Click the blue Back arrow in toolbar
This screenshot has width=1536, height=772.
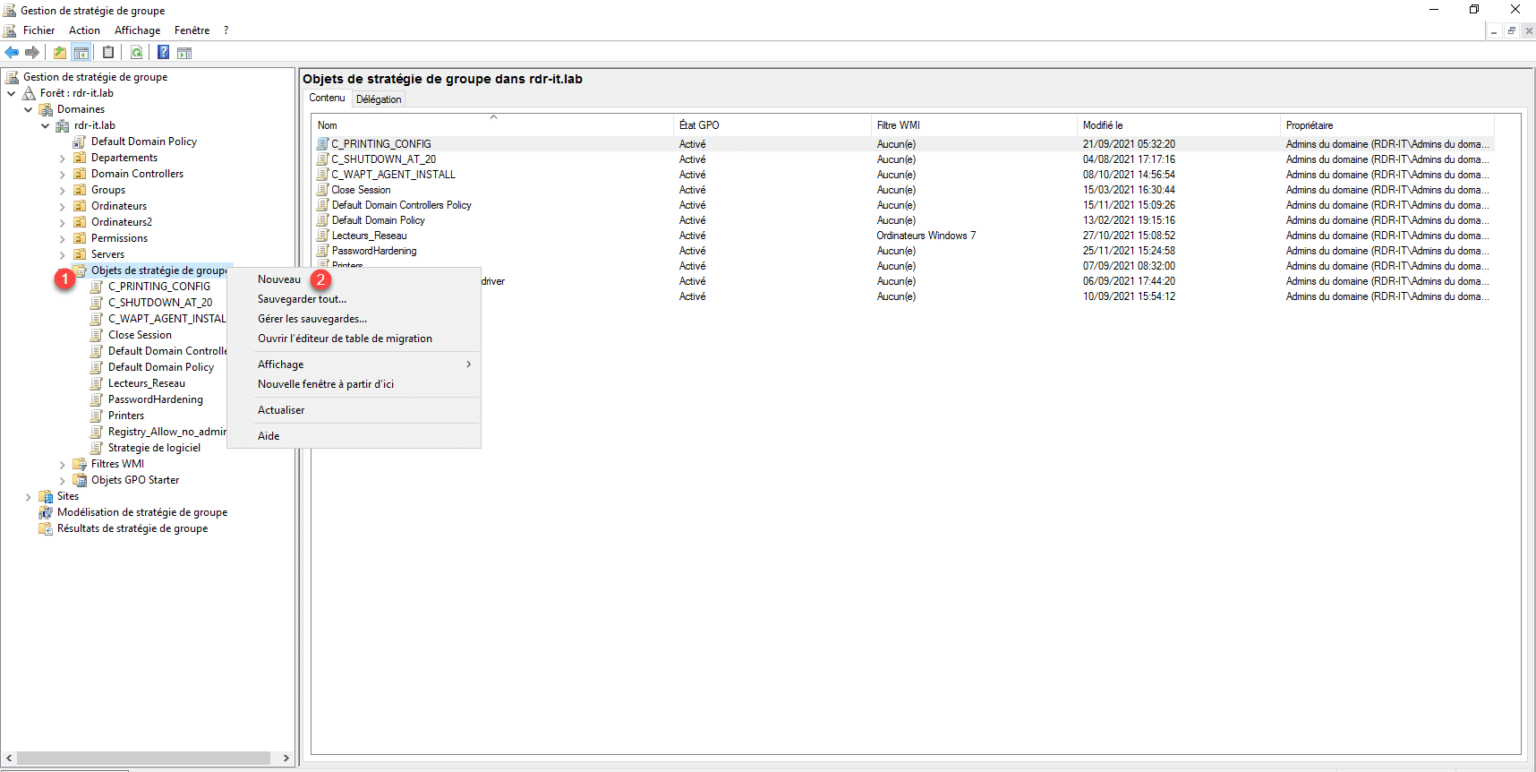click(11, 52)
